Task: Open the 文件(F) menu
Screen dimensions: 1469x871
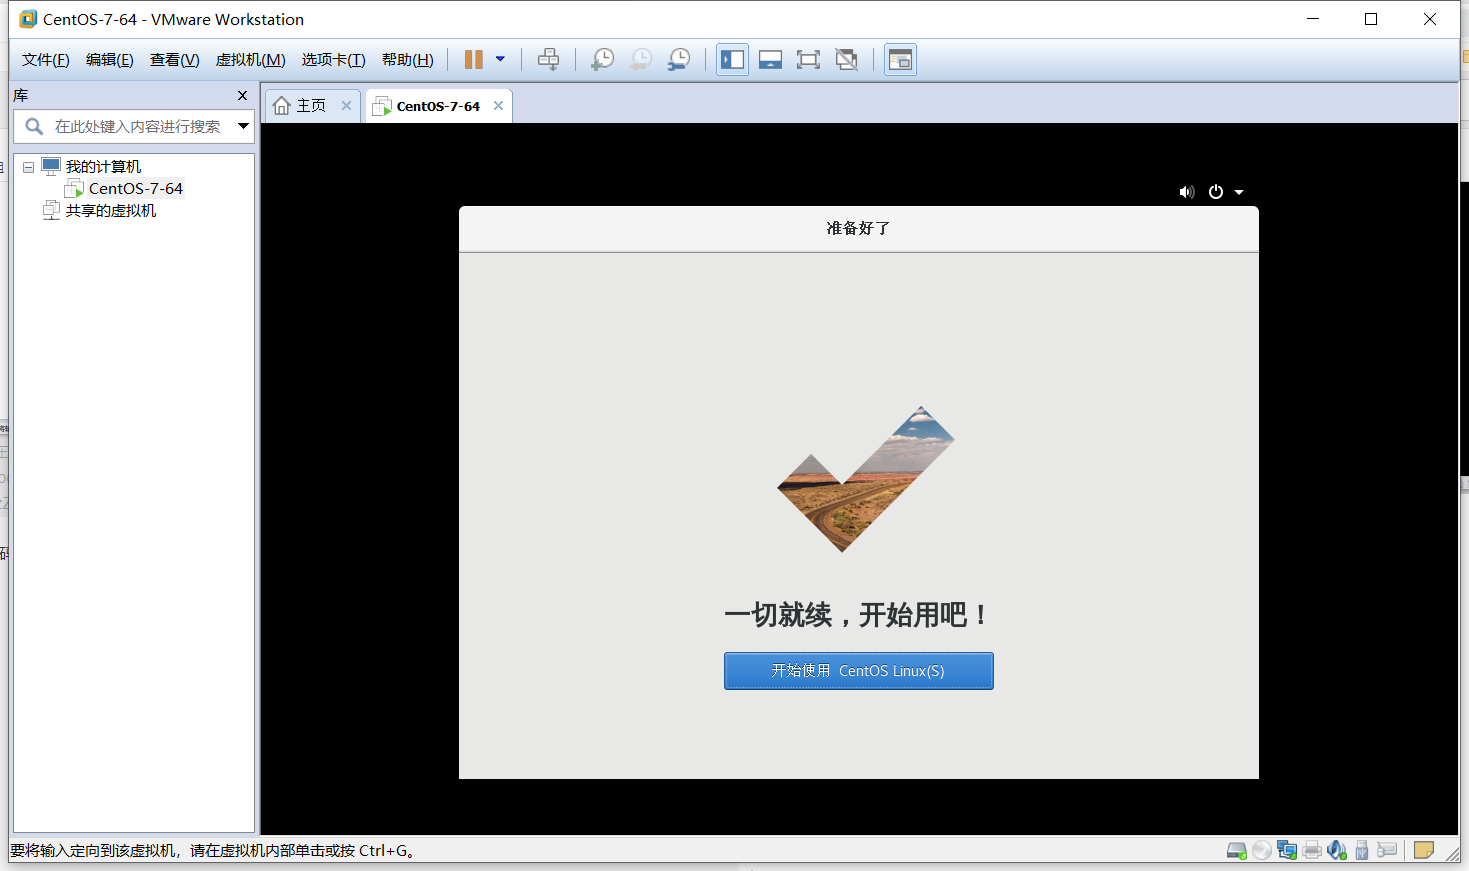Action: (x=46, y=60)
